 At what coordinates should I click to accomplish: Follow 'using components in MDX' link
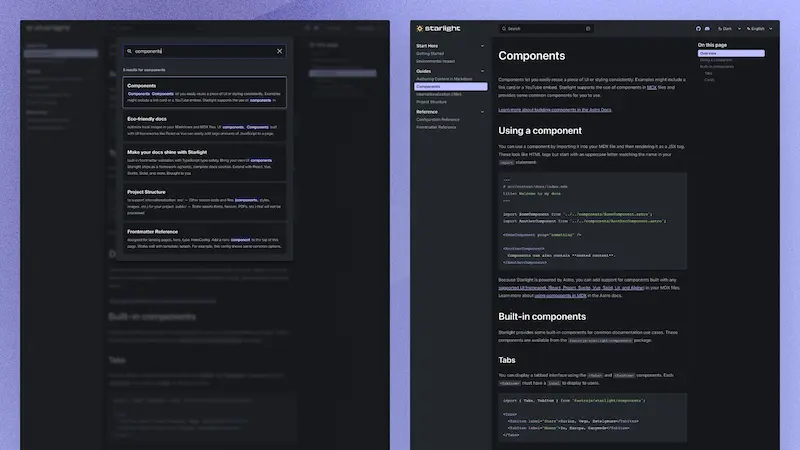(560, 295)
